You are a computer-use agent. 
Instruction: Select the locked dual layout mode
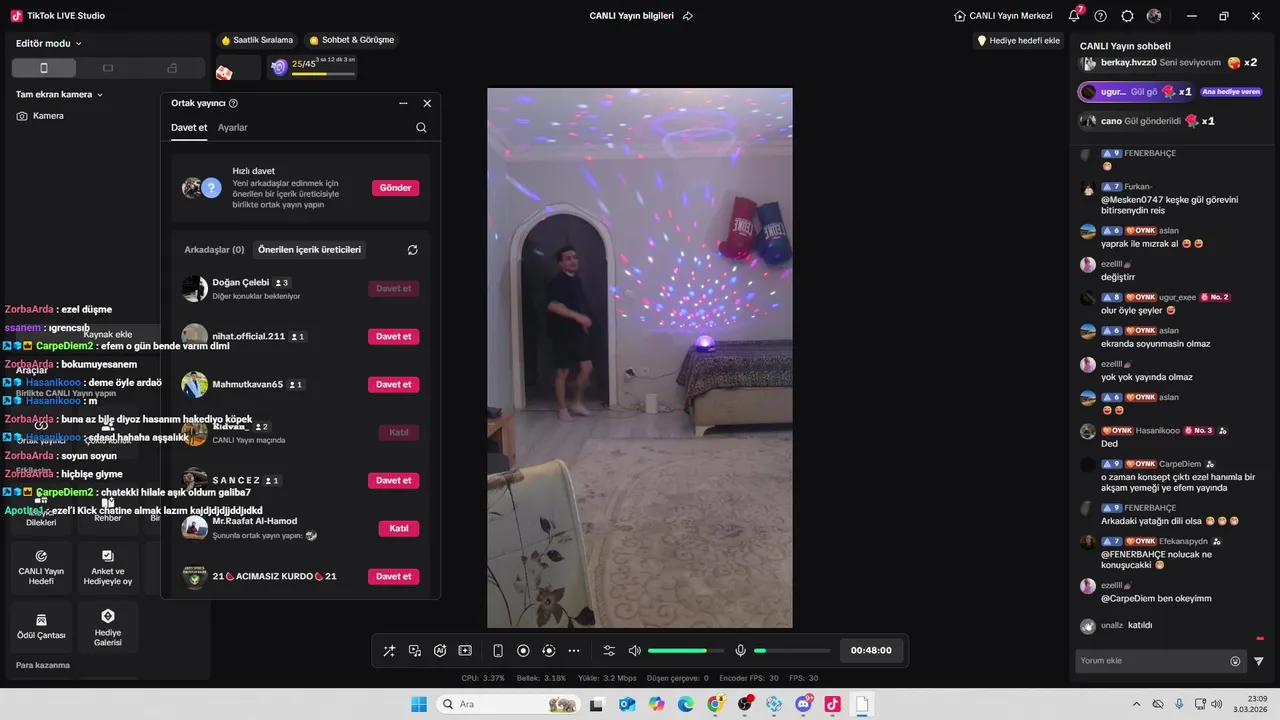pyautogui.click(x=172, y=68)
